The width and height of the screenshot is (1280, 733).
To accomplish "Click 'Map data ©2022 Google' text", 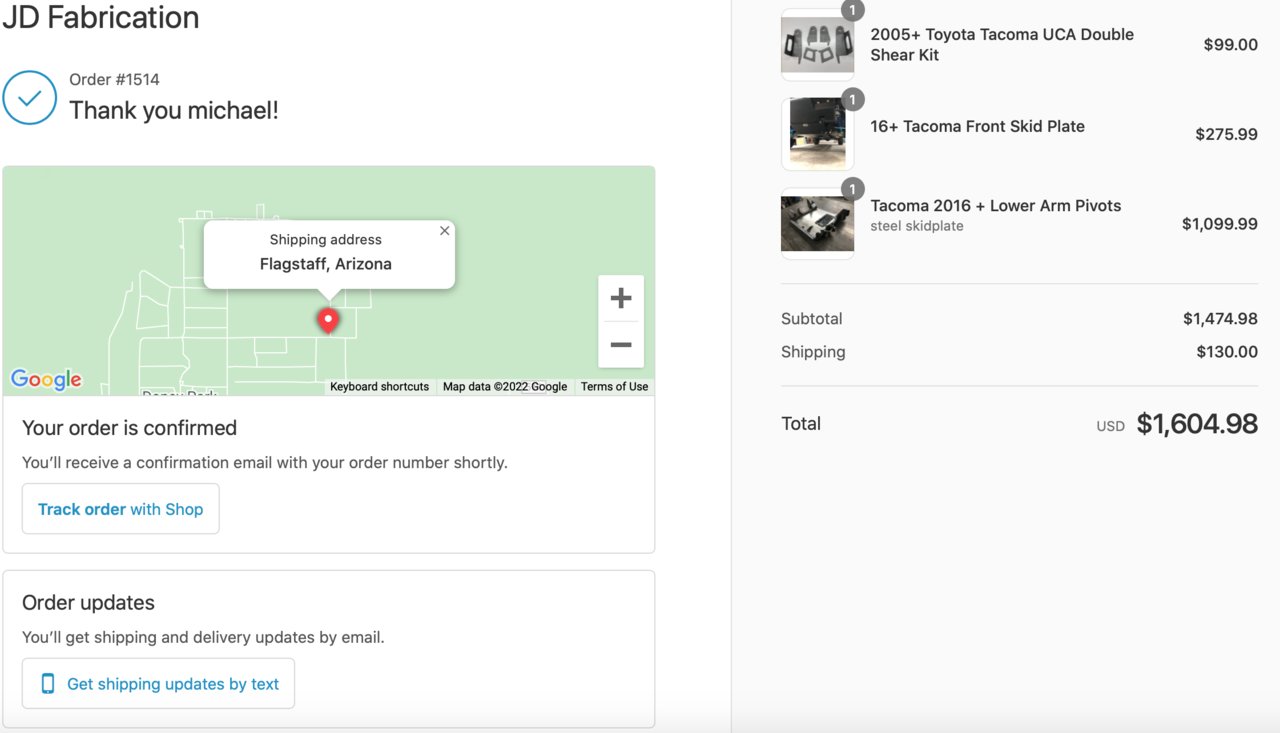I will (505, 387).
